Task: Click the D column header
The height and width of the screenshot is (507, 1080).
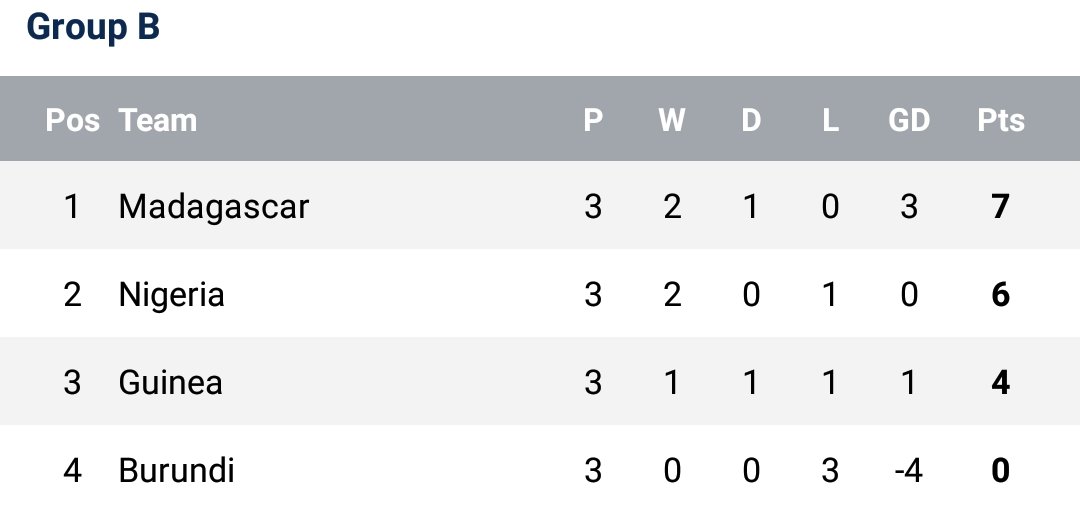Action: pyautogui.click(x=751, y=121)
